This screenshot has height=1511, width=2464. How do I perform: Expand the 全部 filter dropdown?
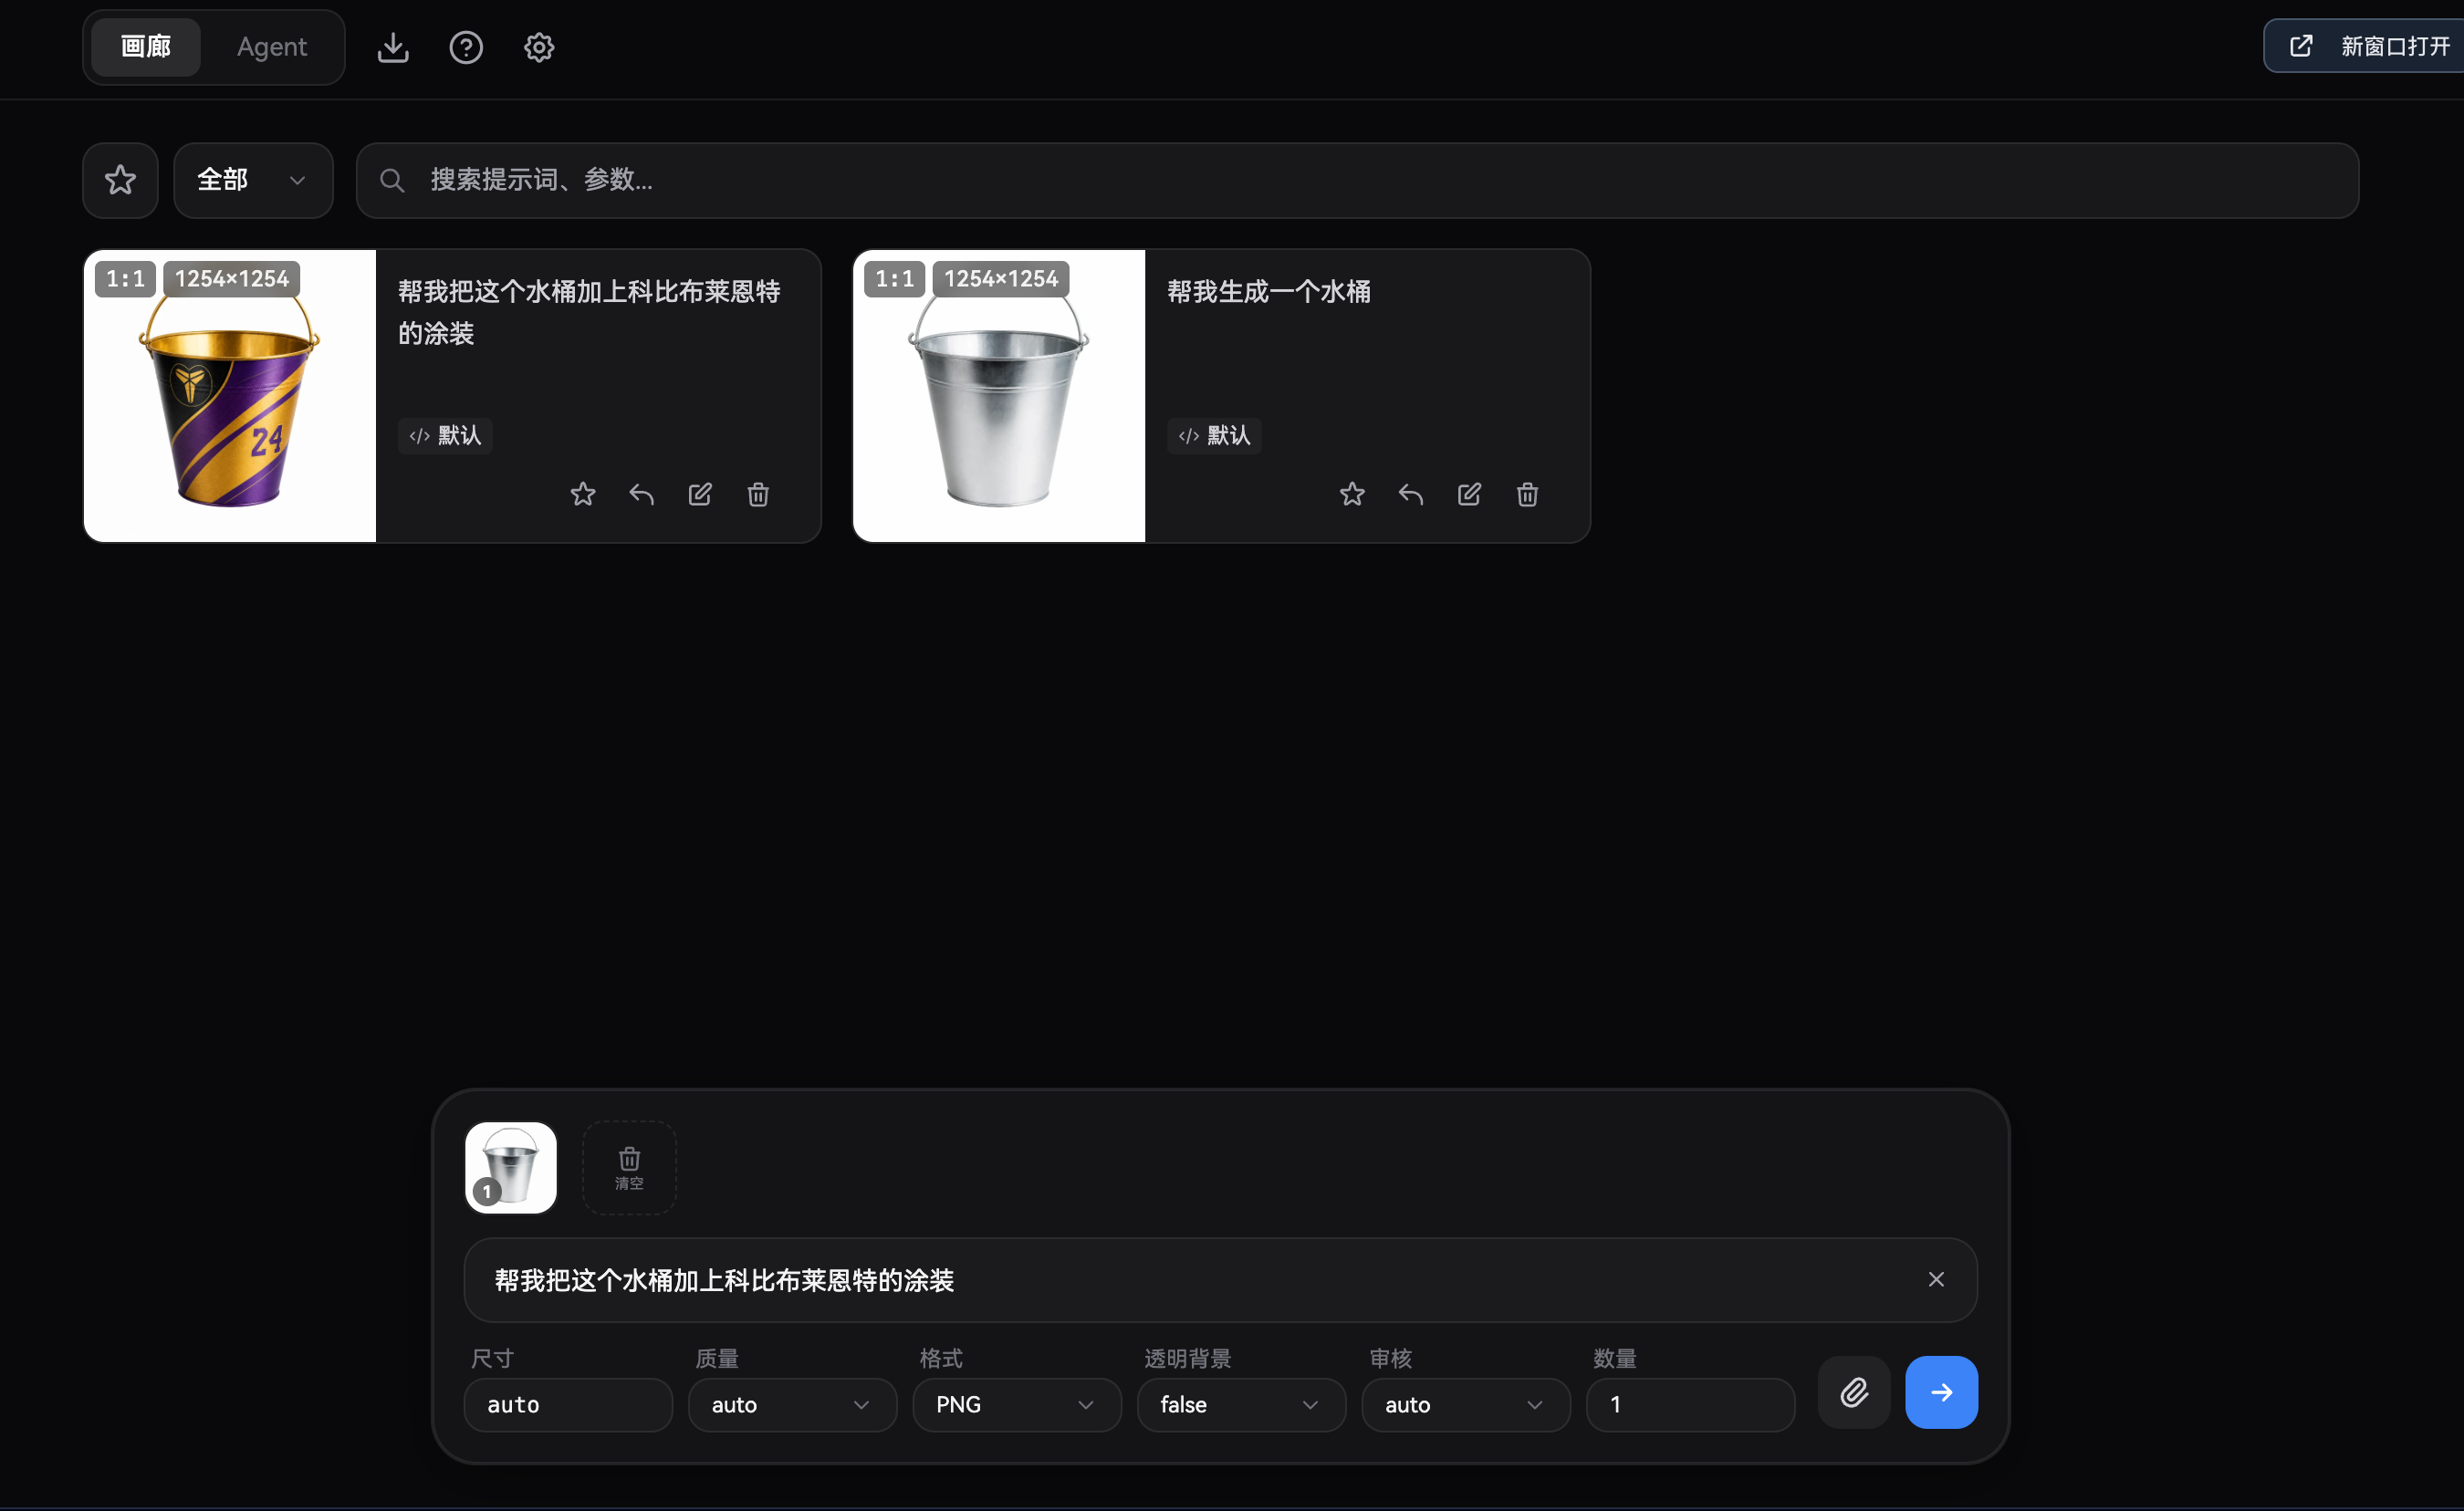click(253, 180)
